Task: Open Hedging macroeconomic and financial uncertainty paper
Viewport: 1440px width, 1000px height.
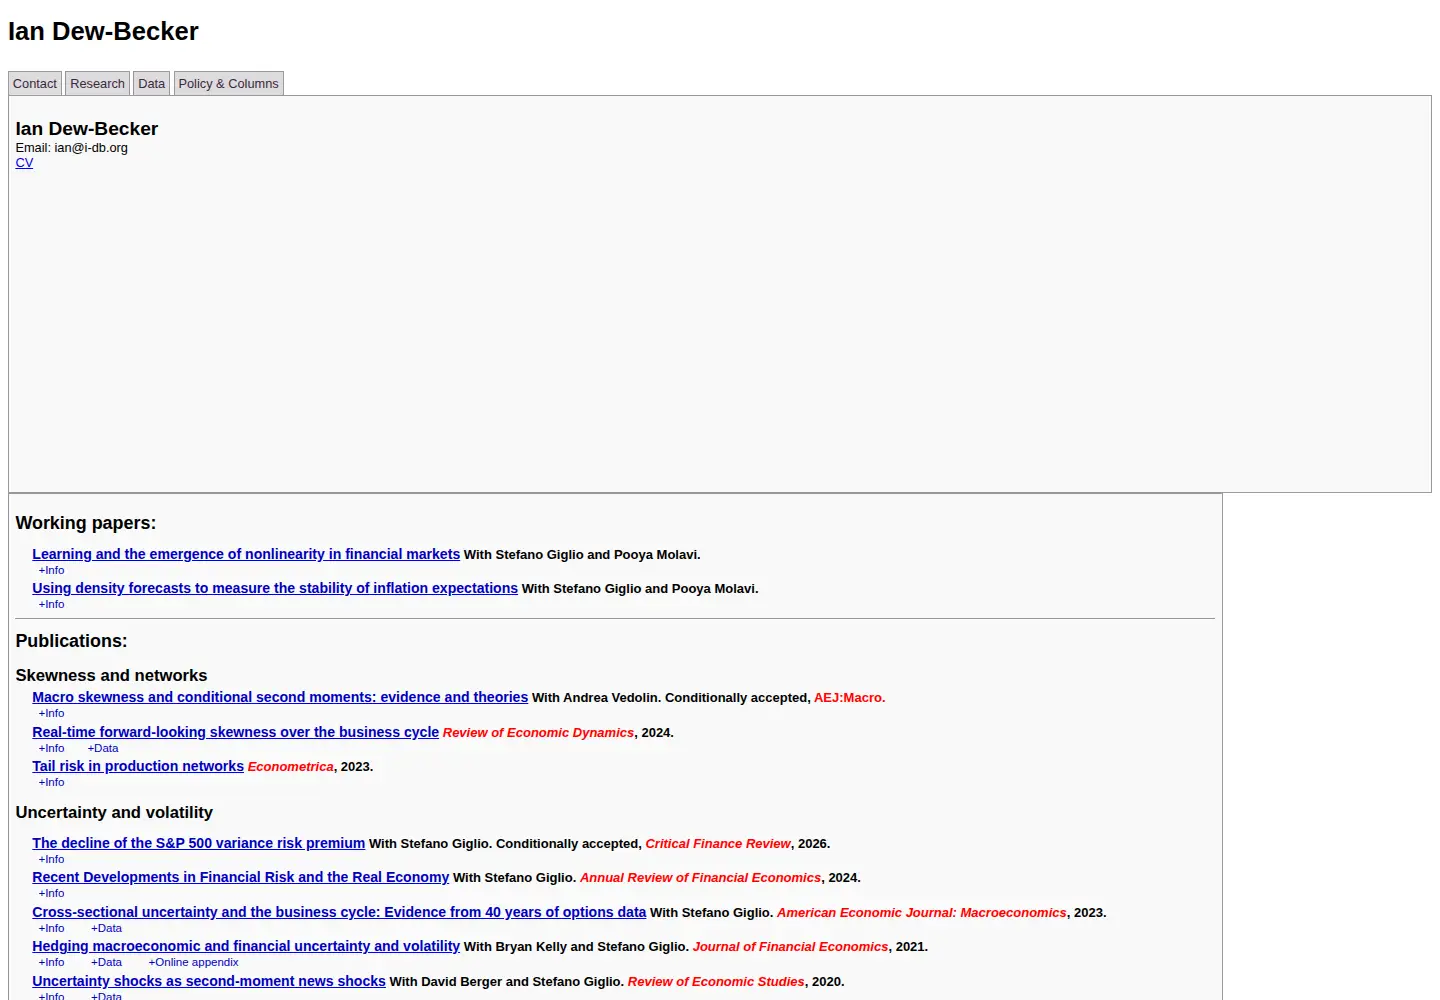Action: click(246, 946)
